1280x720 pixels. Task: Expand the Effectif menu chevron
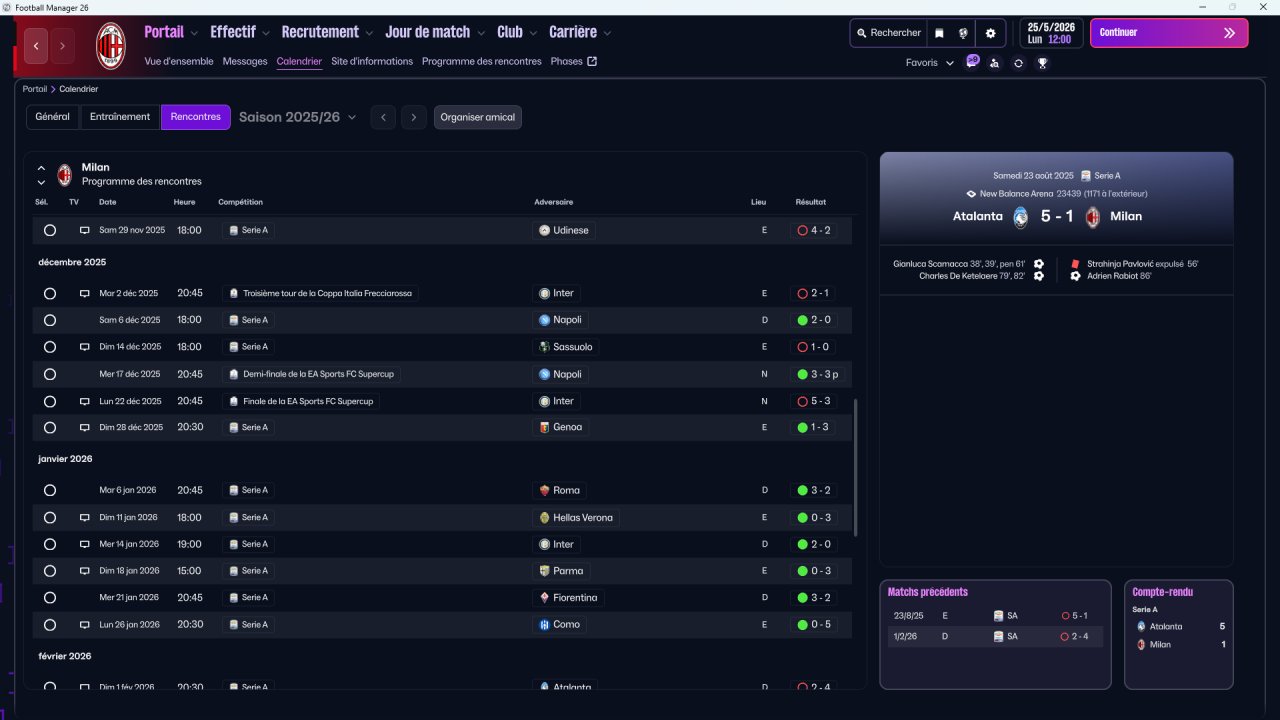tap(266, 33)
